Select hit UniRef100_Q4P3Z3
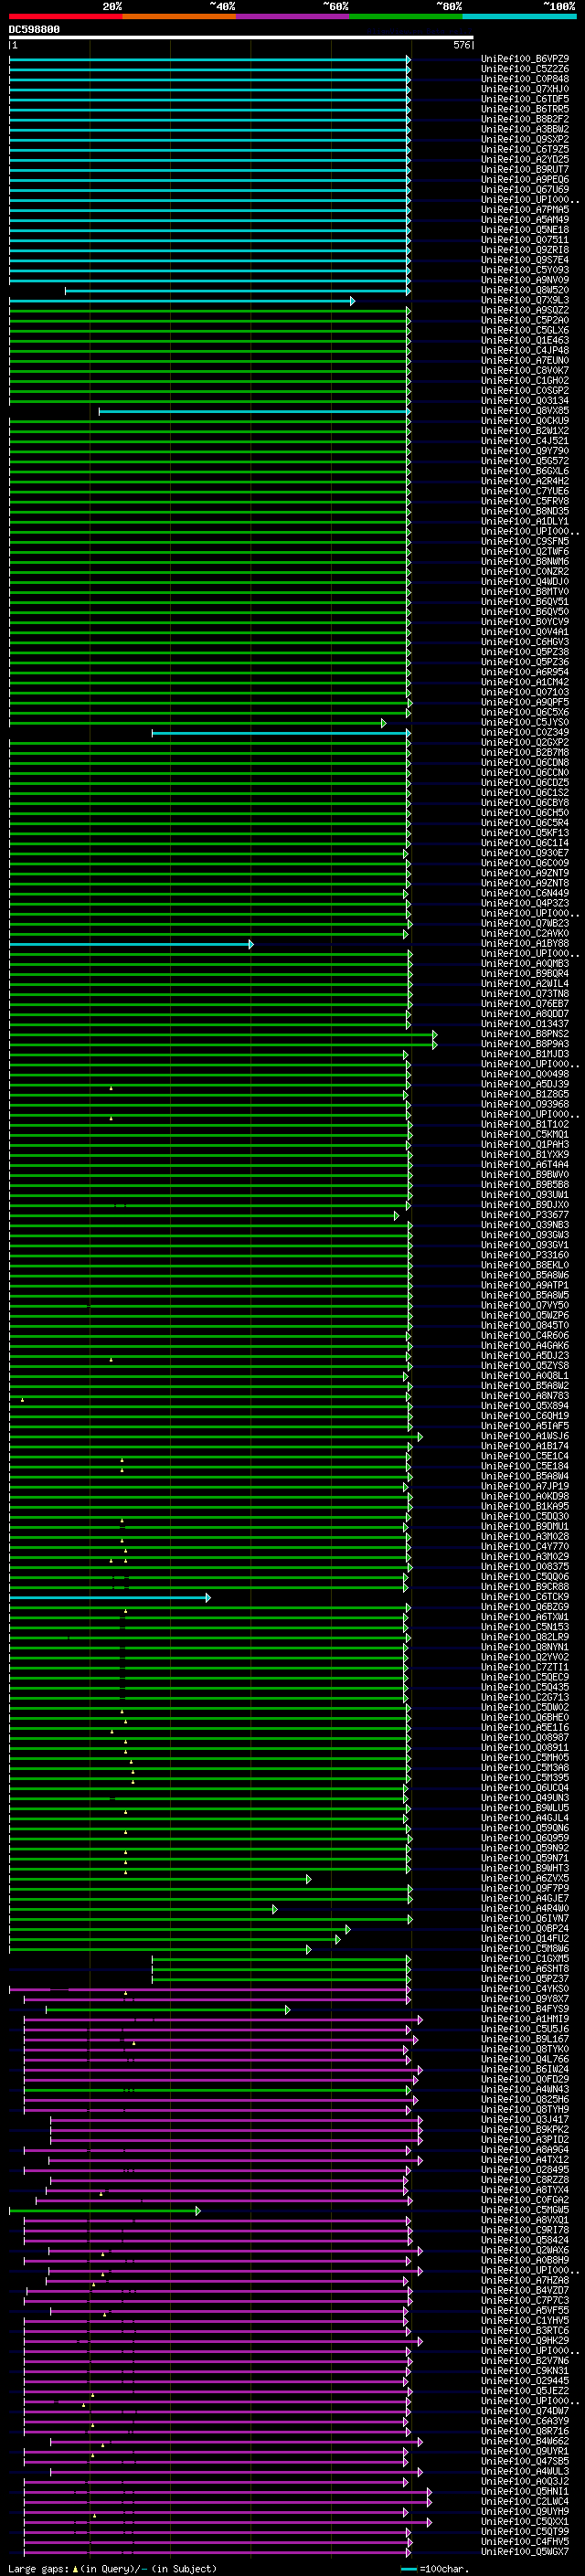Viewport: 585px width, 2576px height. click(525, 903)
